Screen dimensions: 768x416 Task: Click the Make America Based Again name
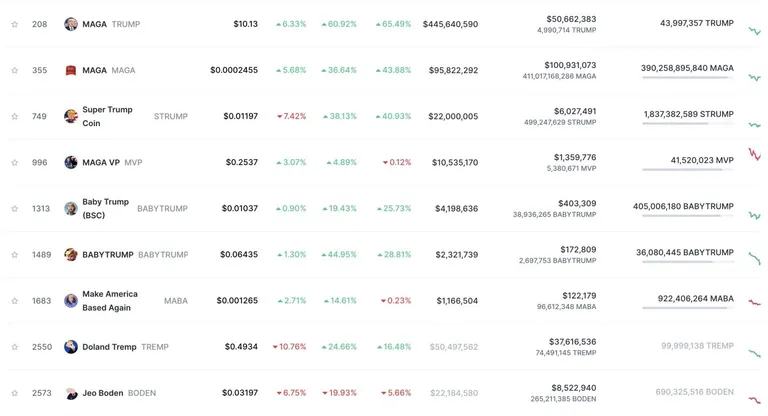110,300
